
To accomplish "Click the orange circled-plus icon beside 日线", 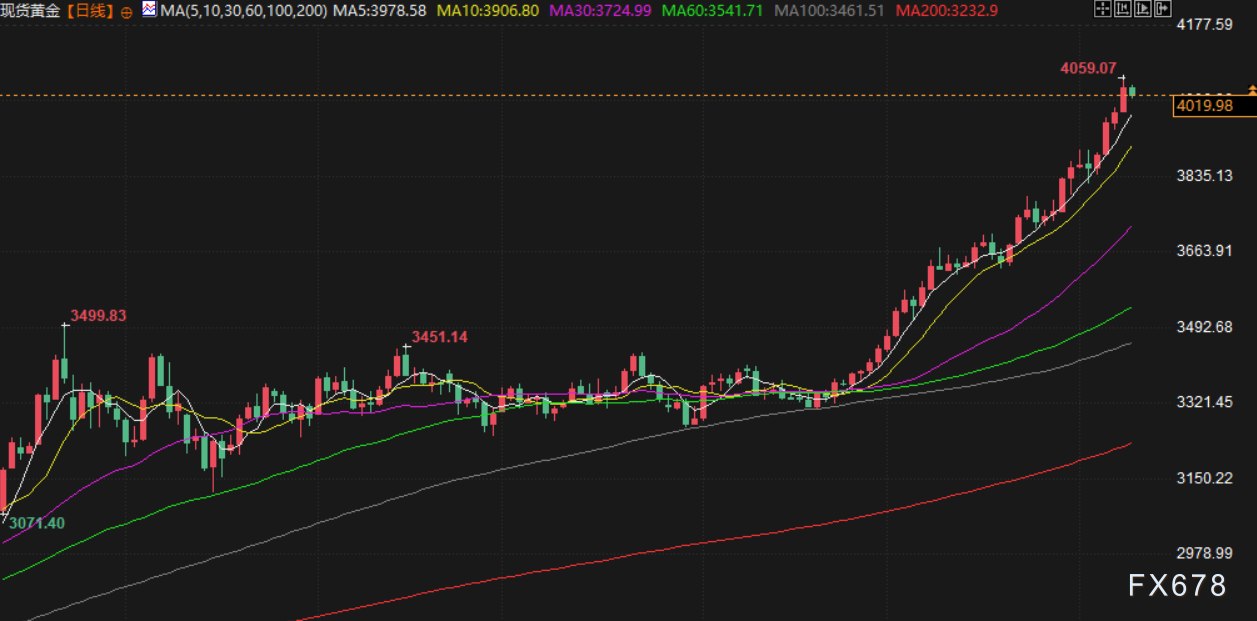I will point(126,12).
